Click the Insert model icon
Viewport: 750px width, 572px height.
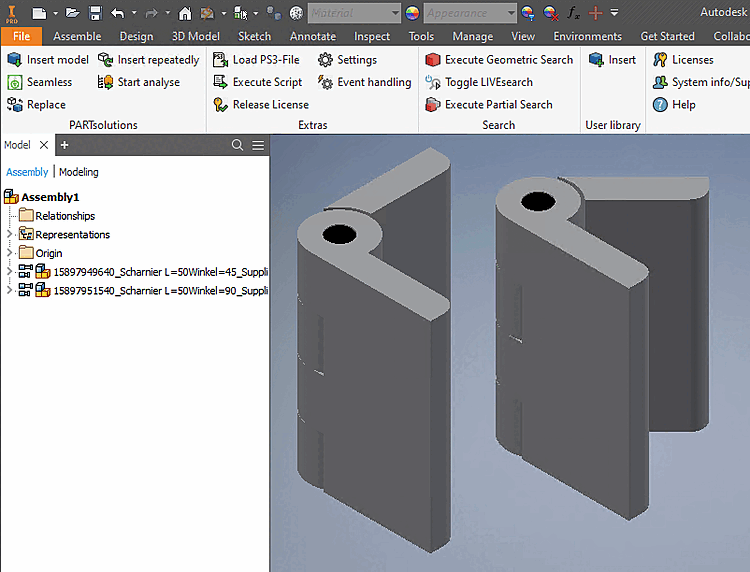(x=15, y=60)
